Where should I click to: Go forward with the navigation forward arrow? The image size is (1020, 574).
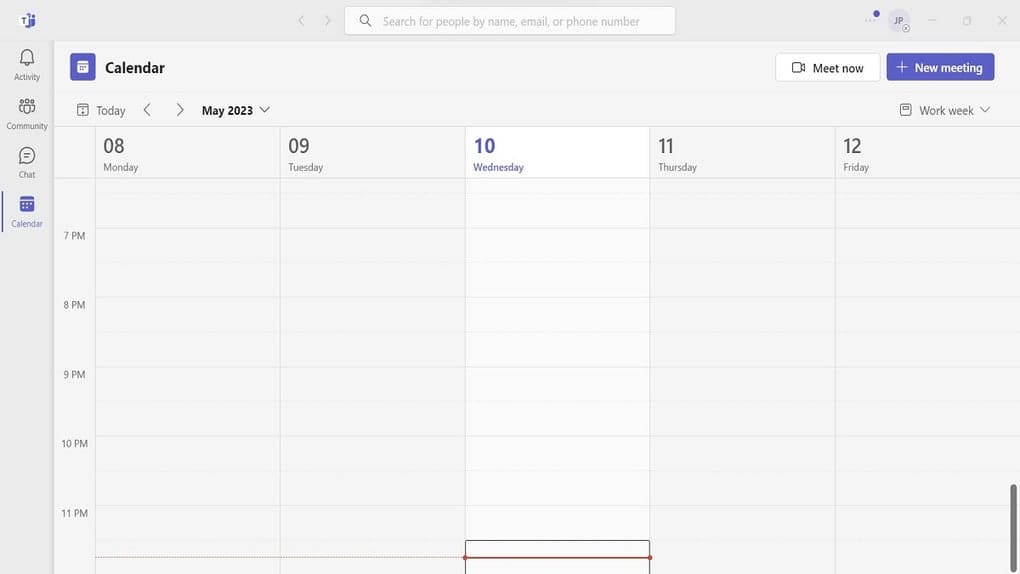(x=327, y=21)
